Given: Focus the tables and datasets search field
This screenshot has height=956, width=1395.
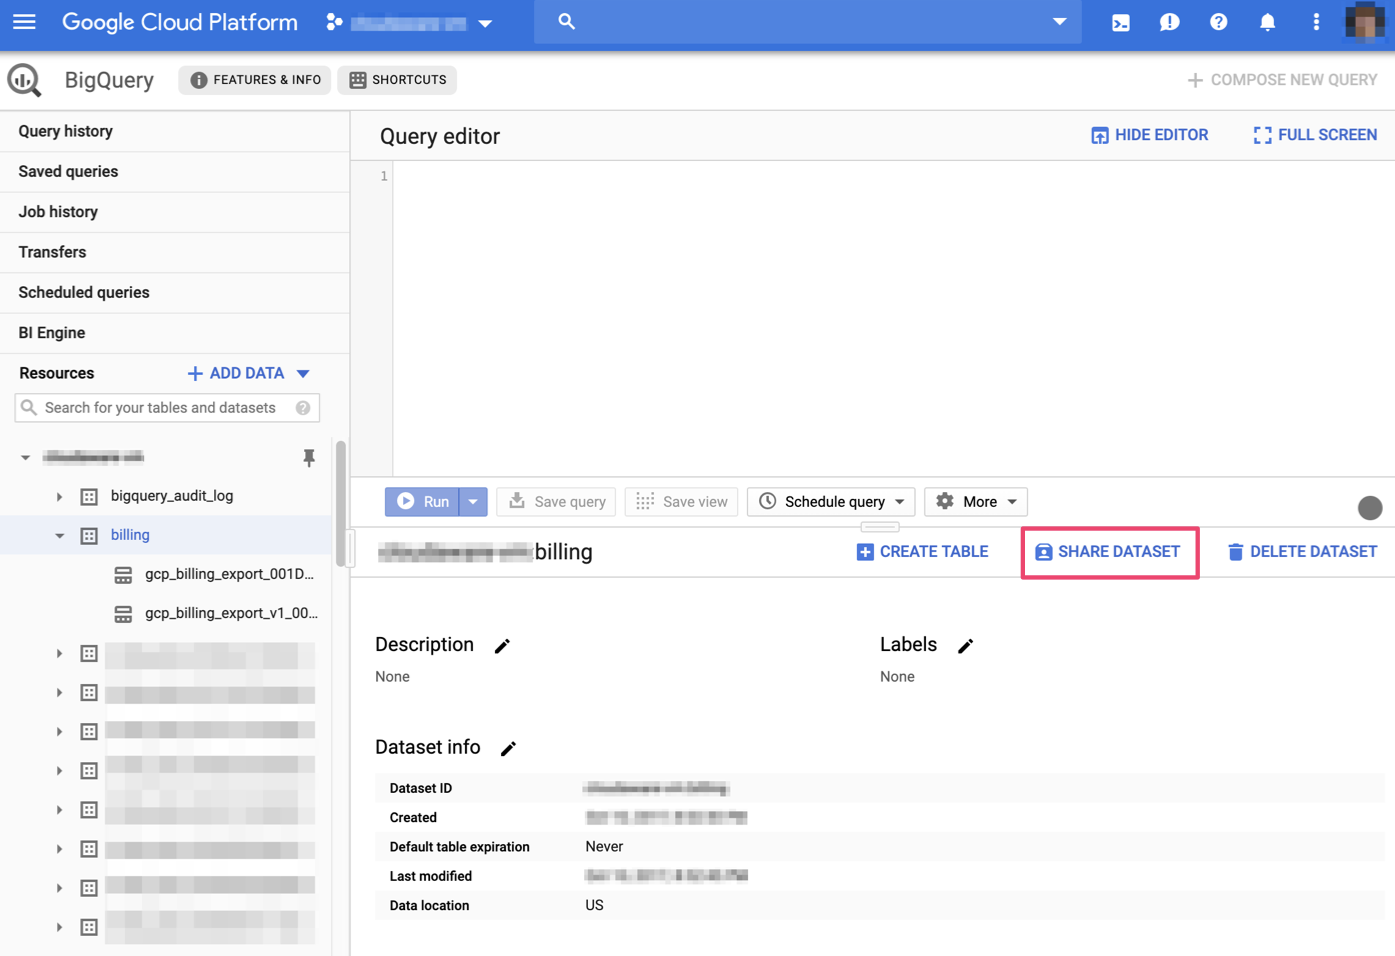Looking at the screenshot, I should (x=167, y=408).
